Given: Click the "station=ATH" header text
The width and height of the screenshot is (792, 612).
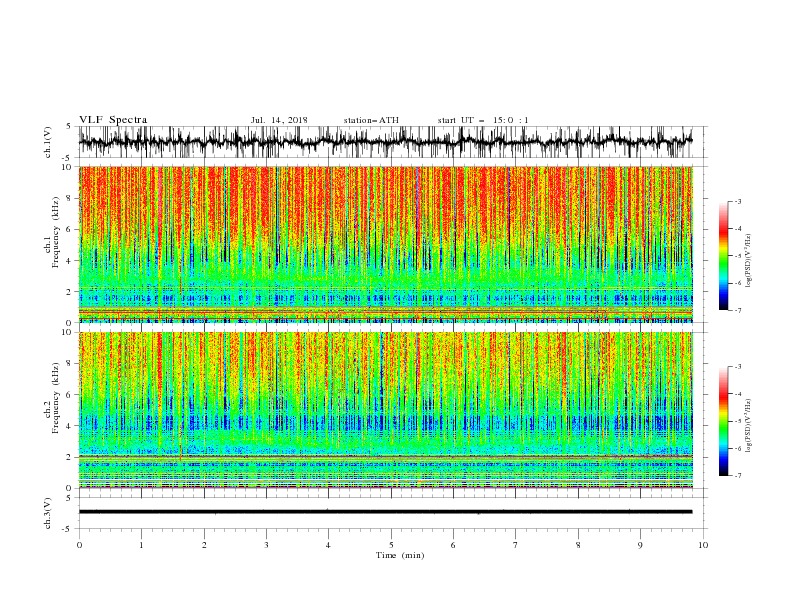Looking at the screenshot, I should (371, 120).
